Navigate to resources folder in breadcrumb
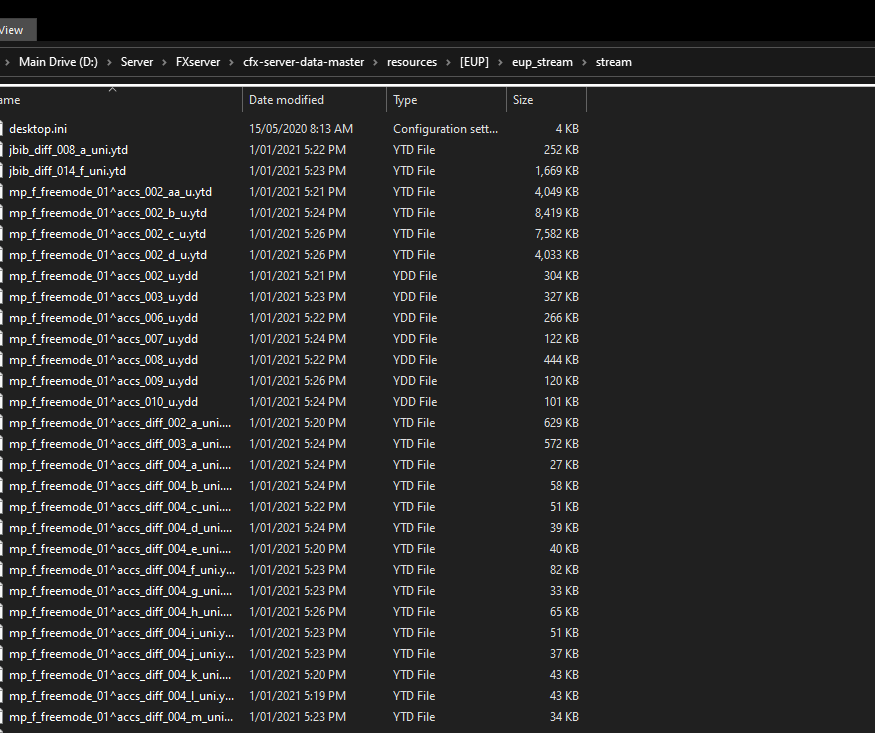875x733 pixels. pyautogui.click(x=412, y=62)
